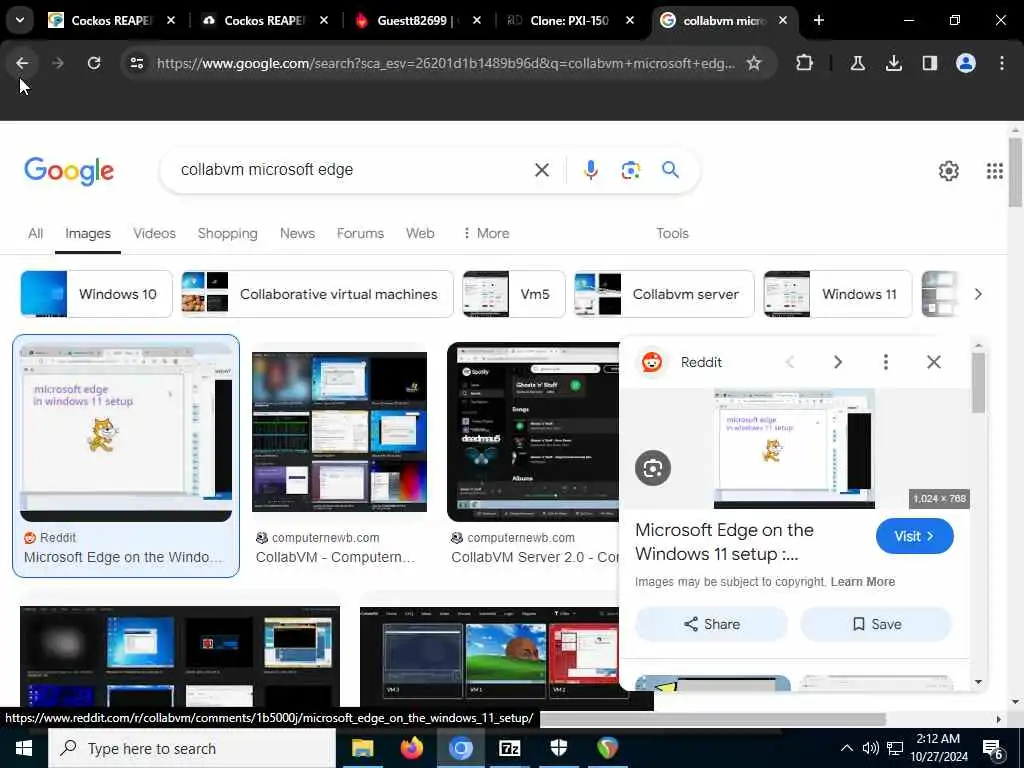The image size is (1024, 768).
Task: Click the Share button in preview panel
Action: [x=711, y=624]
